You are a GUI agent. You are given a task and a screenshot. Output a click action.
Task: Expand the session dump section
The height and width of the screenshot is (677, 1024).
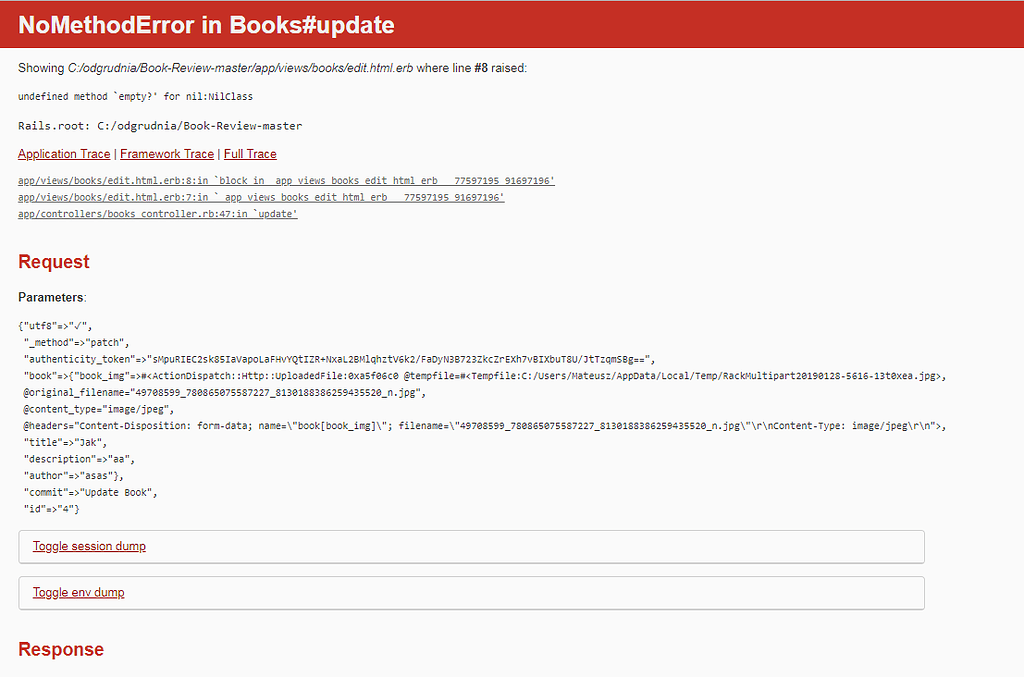[x=89, y=546]
